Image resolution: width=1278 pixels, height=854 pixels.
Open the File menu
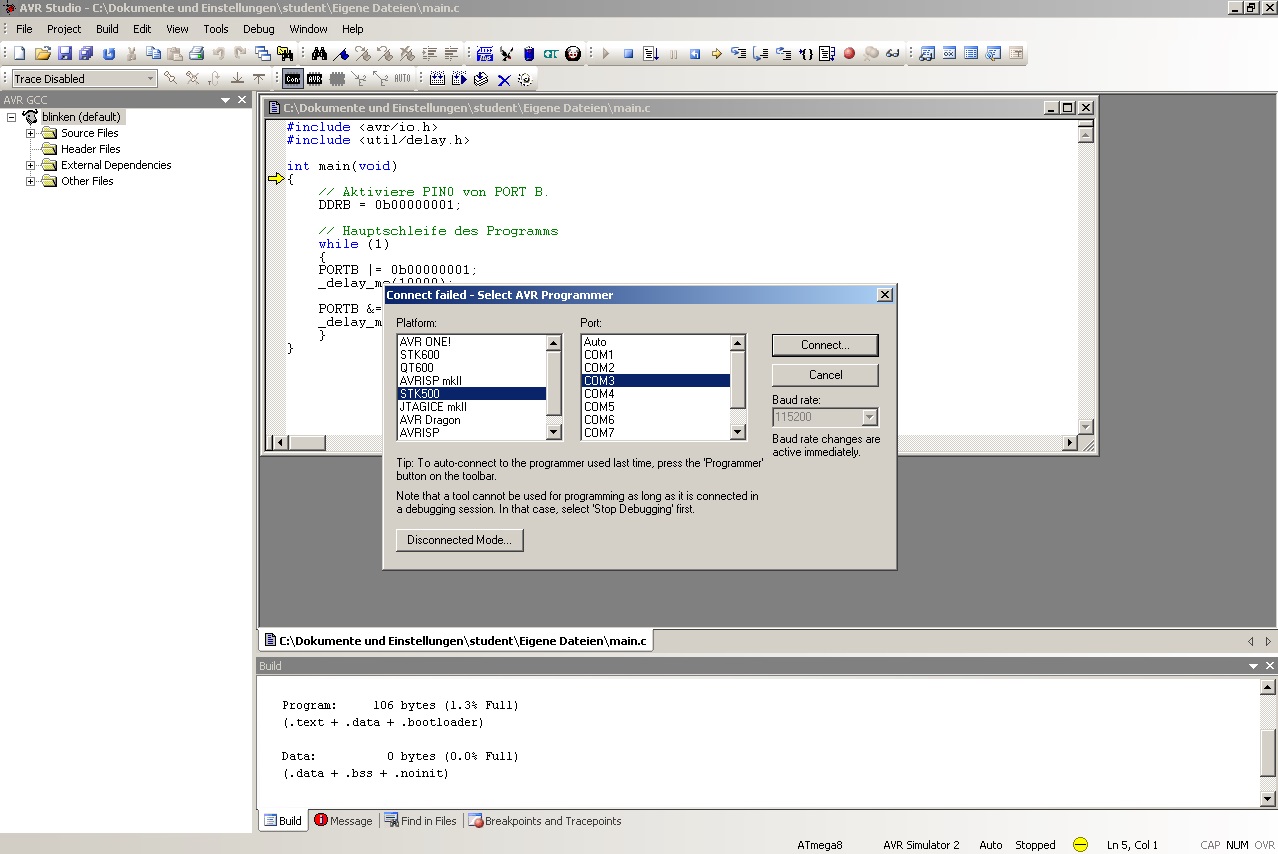click(x=24, y=29)
